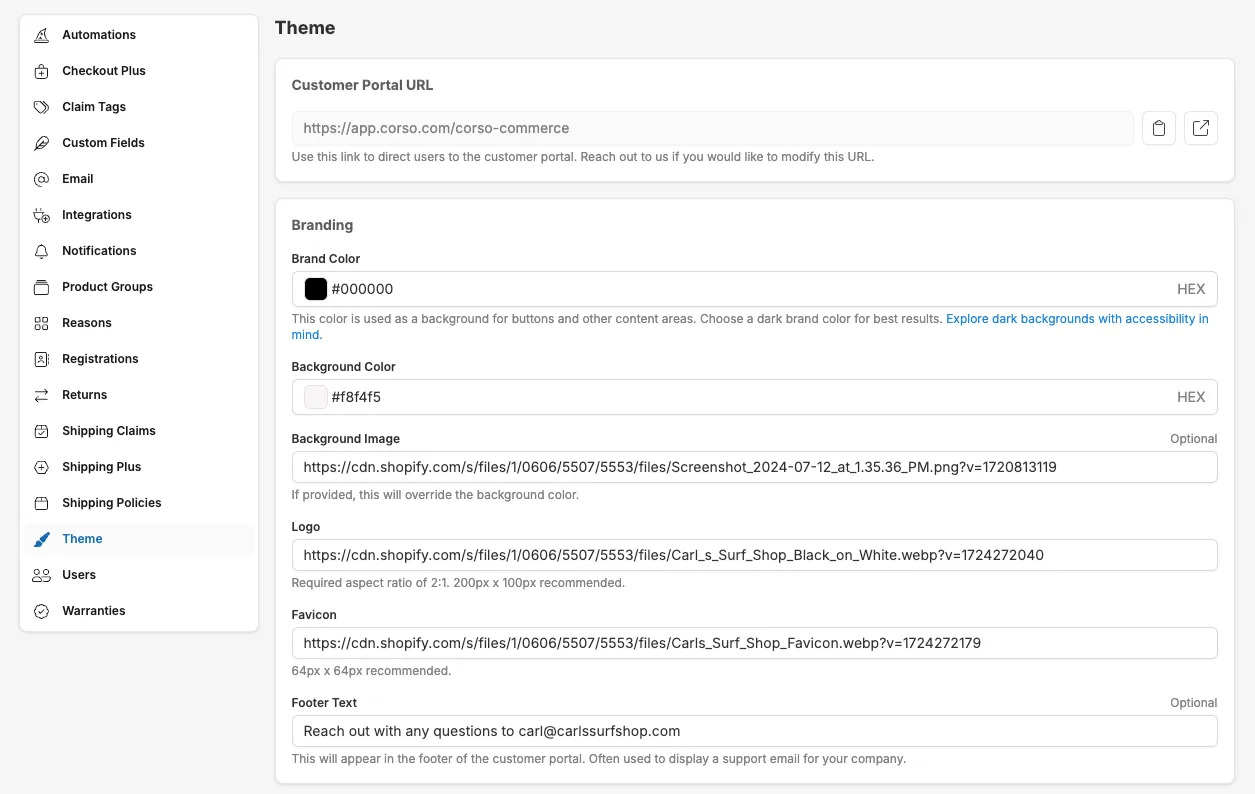The height and width of the screenshot is (794, 1255).
Task: Open the Product Groups section
Action: 107,287
